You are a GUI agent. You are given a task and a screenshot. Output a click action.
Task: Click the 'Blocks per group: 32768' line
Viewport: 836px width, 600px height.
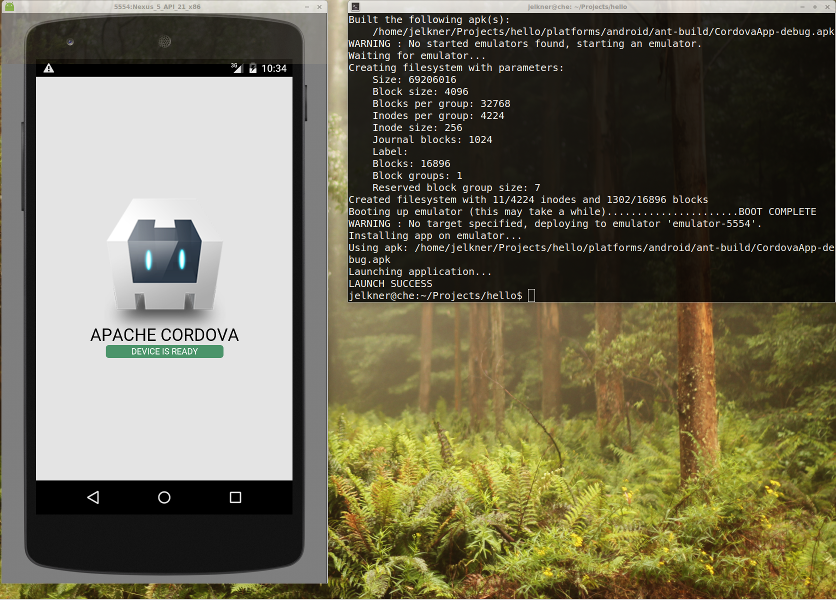441,103
